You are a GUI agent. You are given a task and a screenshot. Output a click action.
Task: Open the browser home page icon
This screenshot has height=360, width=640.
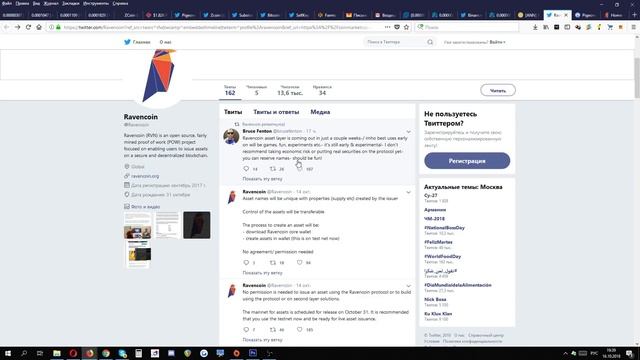(39, 27)
